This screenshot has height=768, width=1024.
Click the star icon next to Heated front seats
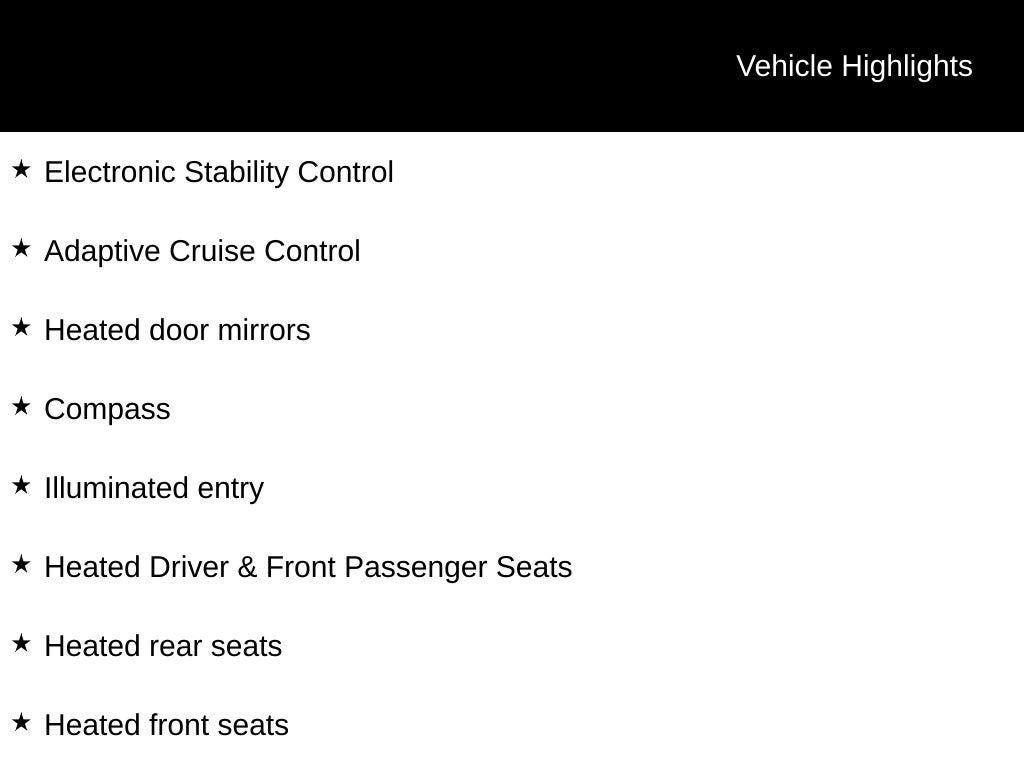pos(21,722)
